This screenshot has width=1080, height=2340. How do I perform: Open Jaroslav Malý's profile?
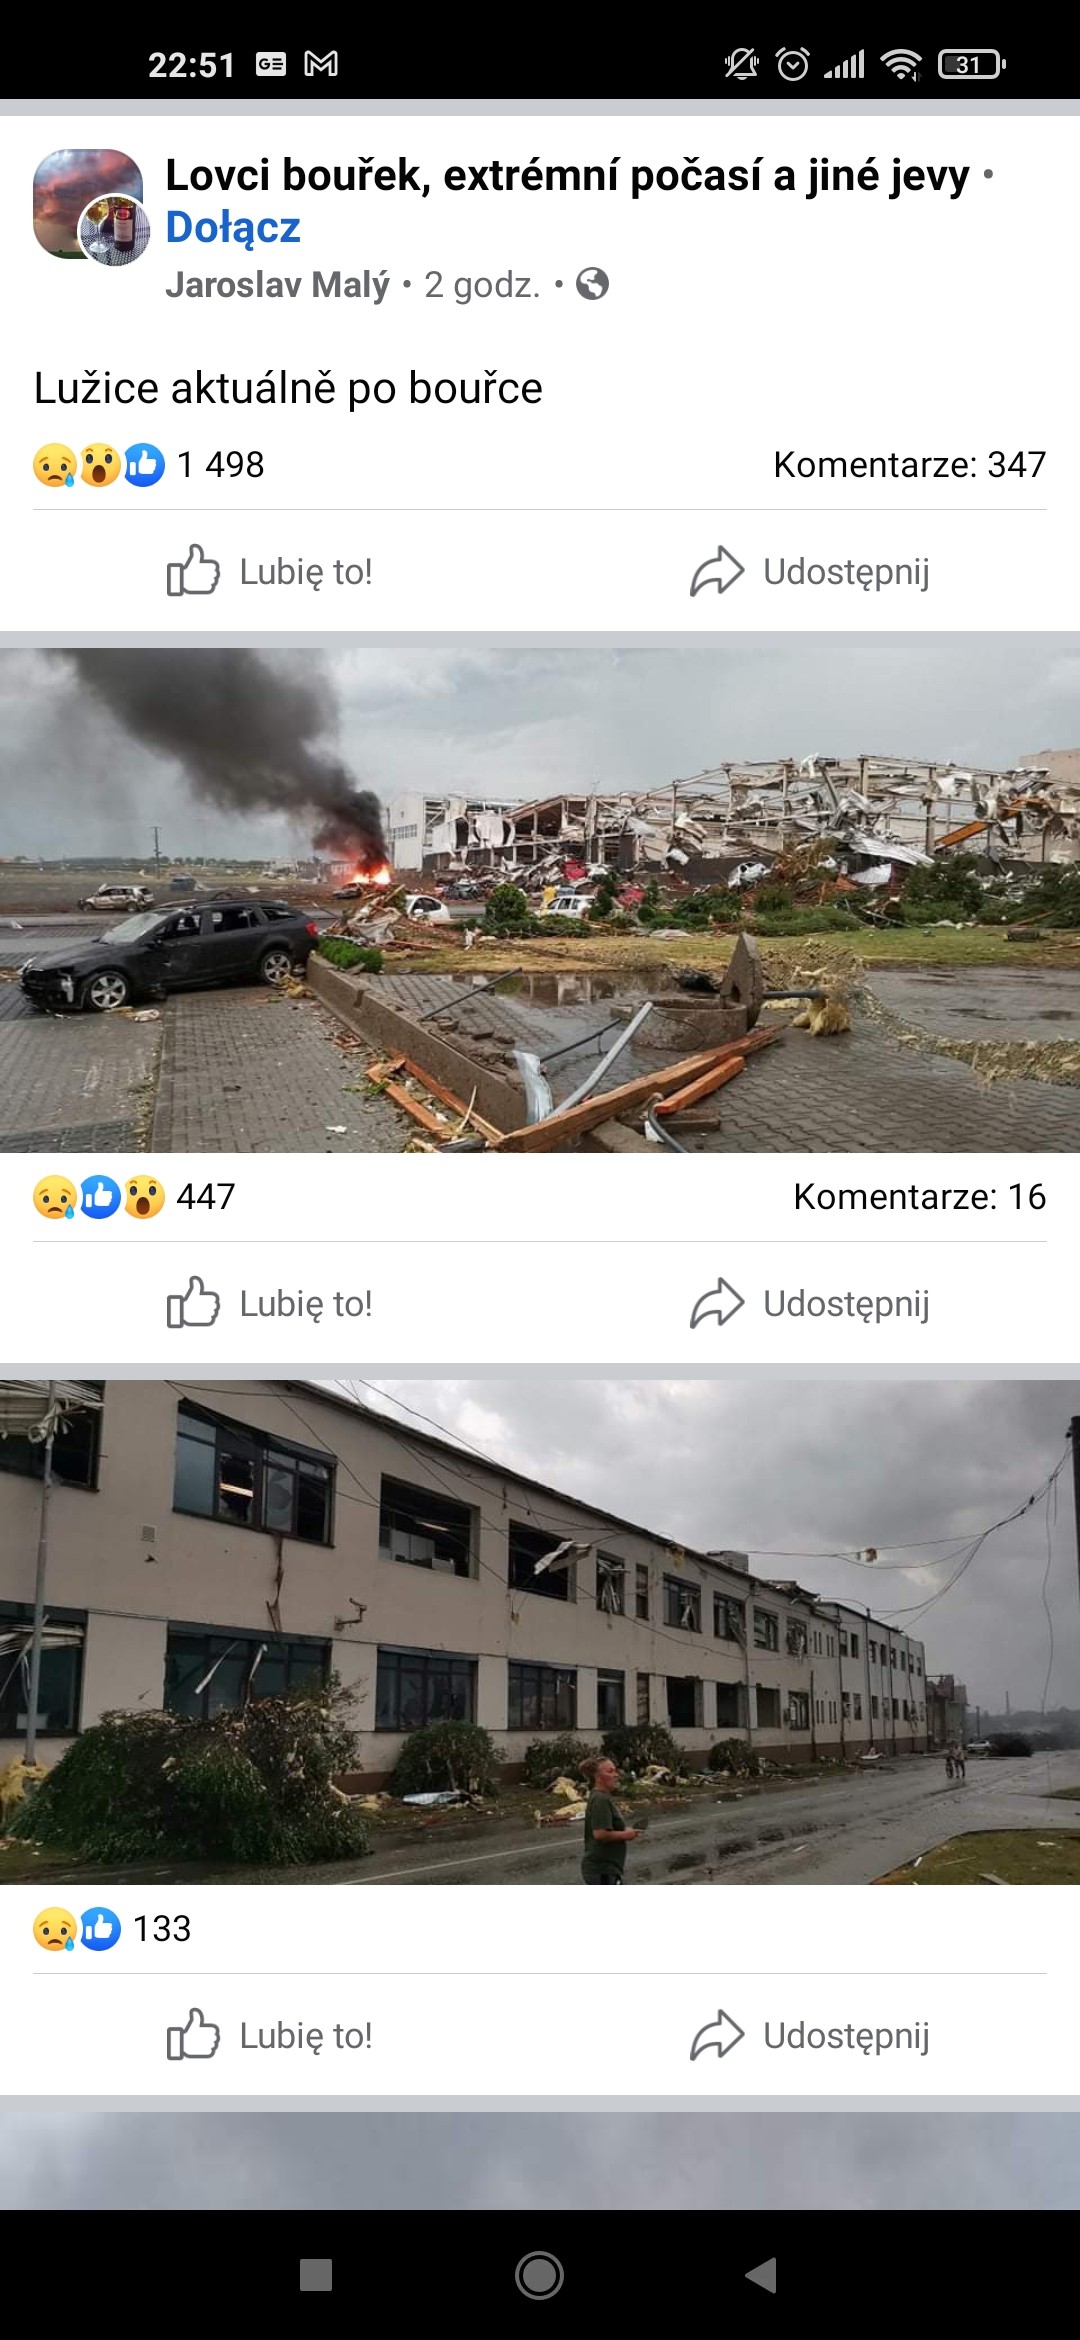[277, 285]
